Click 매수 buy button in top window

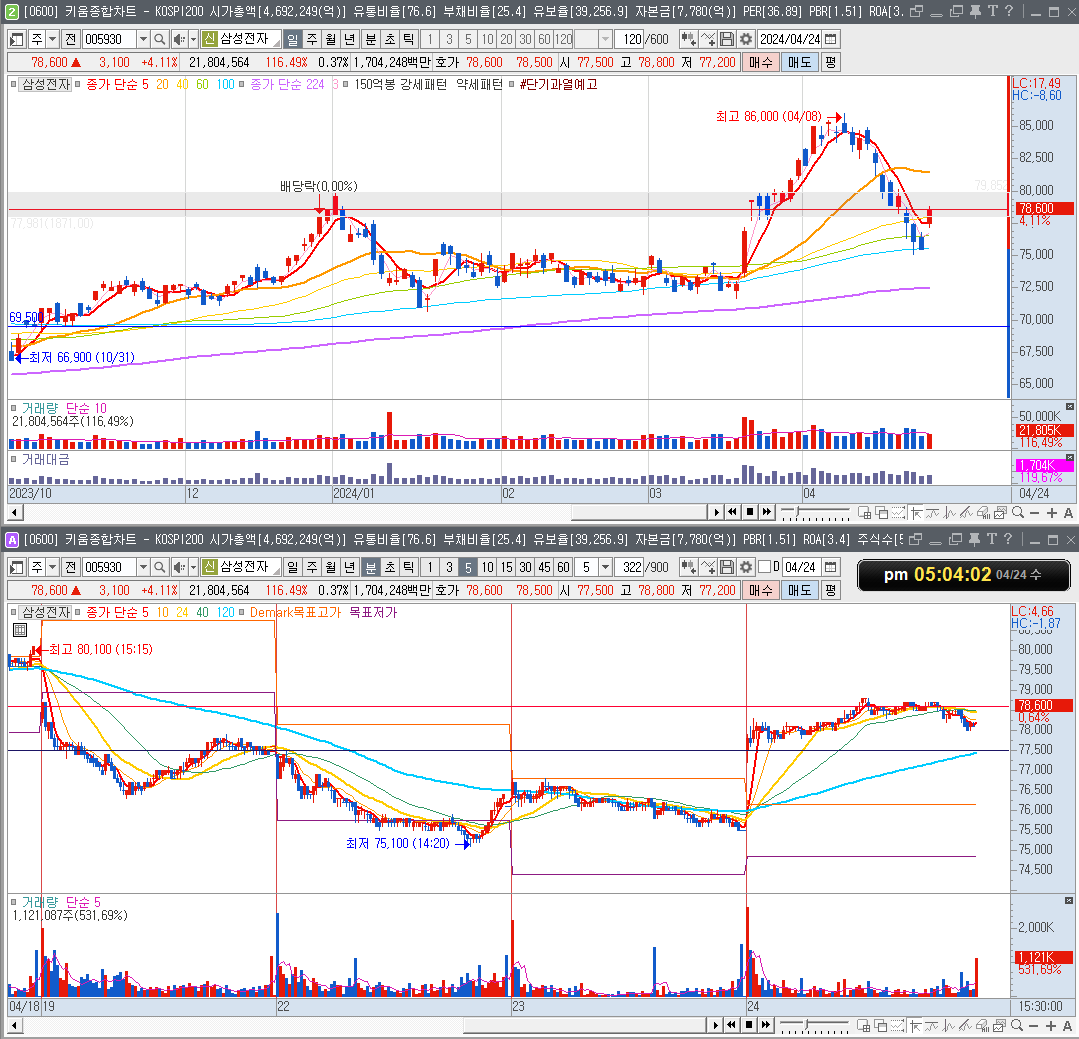pos(760,62)
